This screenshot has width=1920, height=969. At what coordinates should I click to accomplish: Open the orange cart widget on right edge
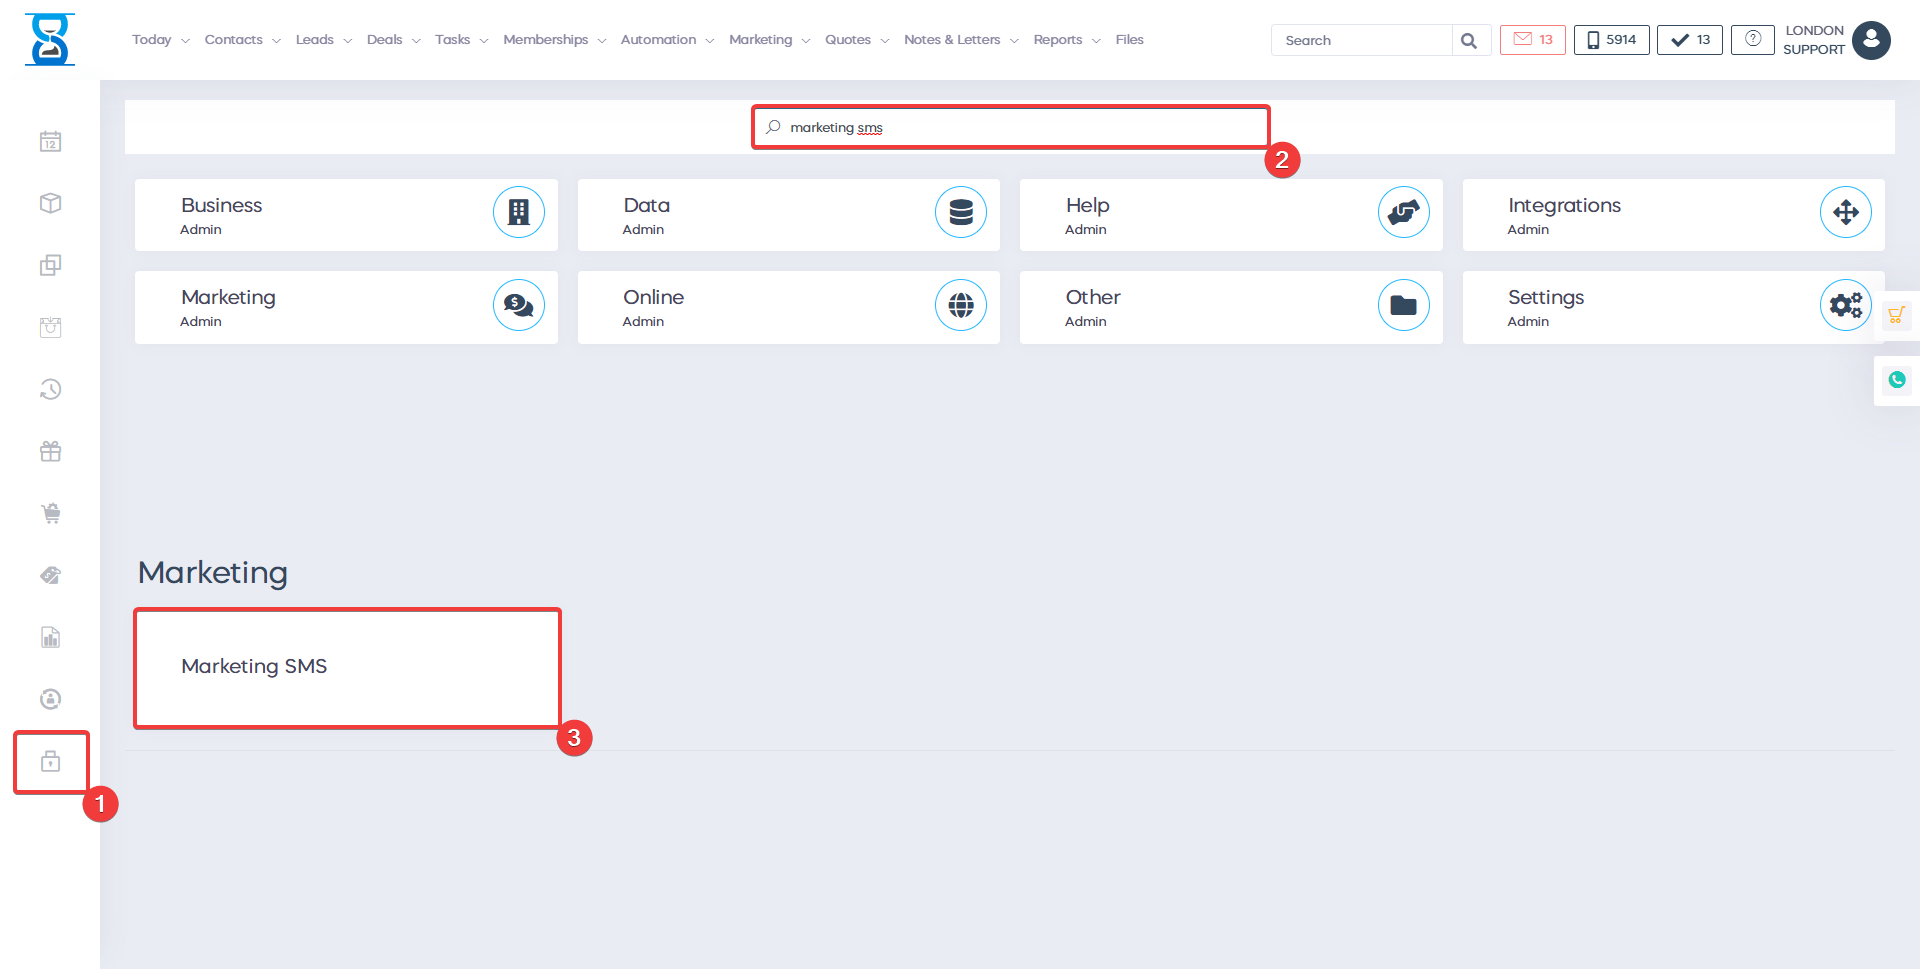coord(1896,316)
